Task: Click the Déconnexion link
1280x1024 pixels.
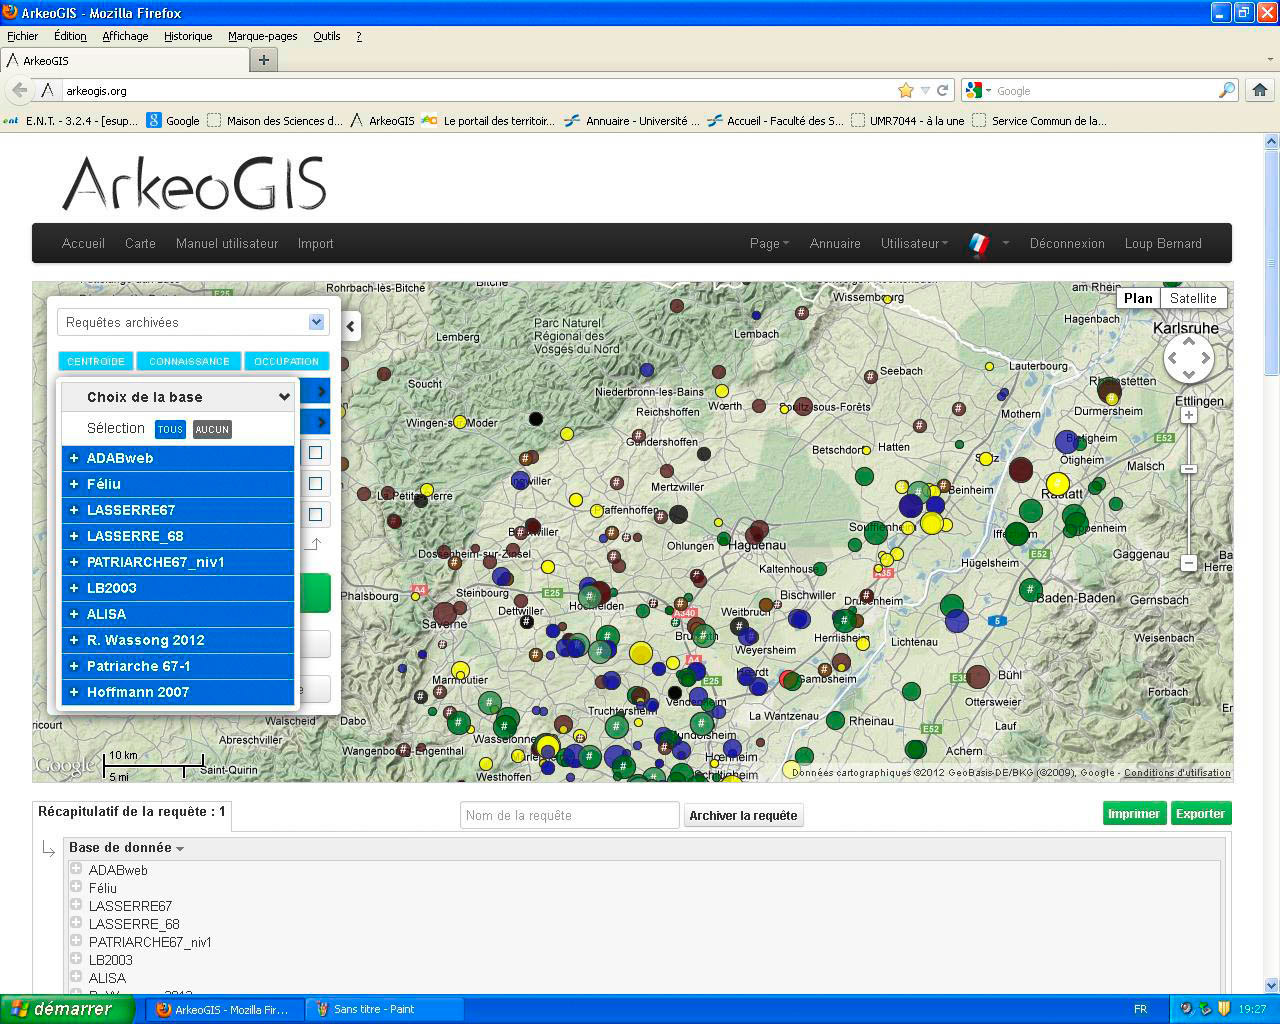Action: pyautogui.click(x=1067, y=243)
